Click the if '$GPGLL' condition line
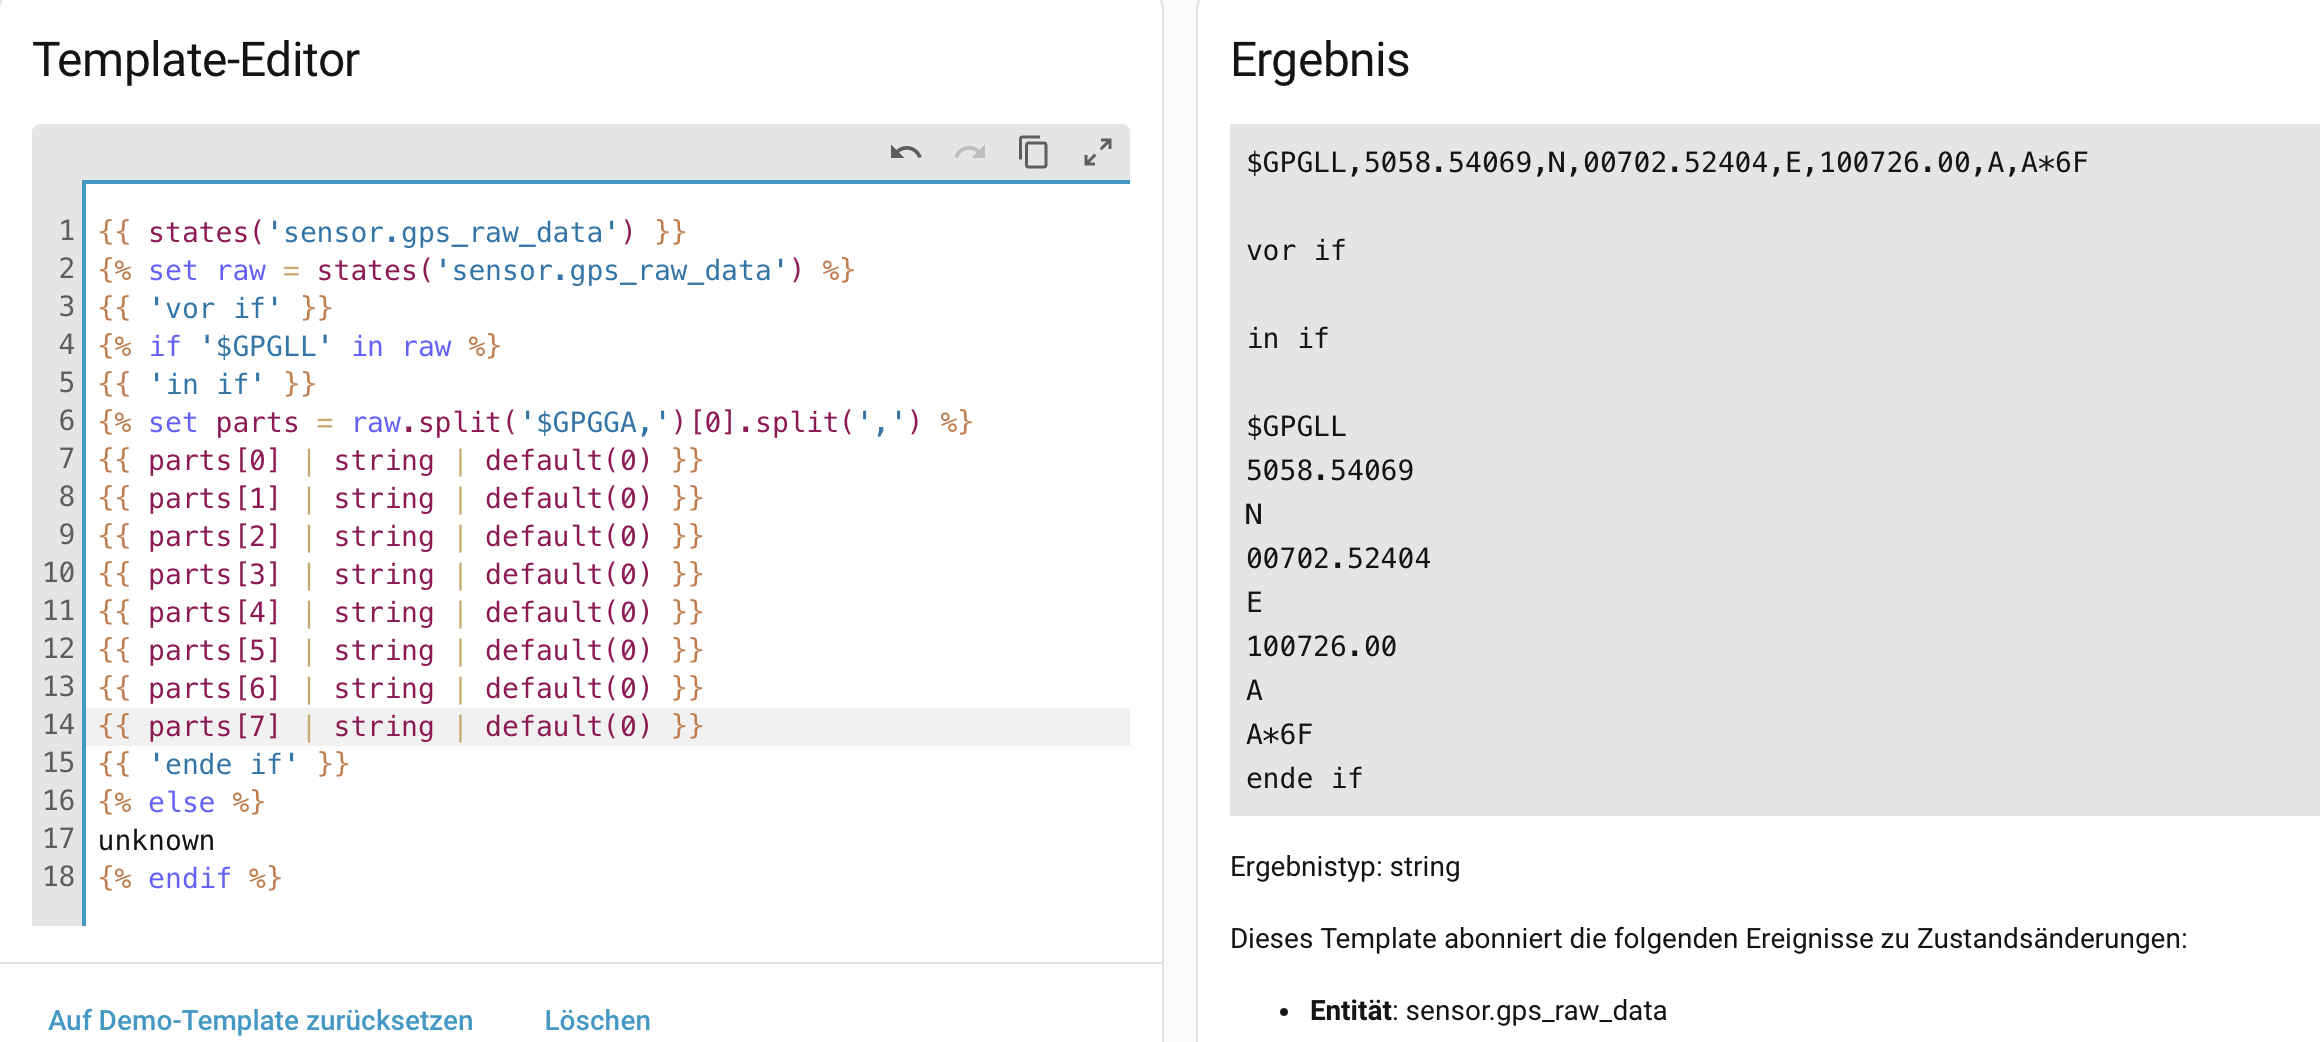The width and height of the screenshot is (2320, 1042). point(298,347)
